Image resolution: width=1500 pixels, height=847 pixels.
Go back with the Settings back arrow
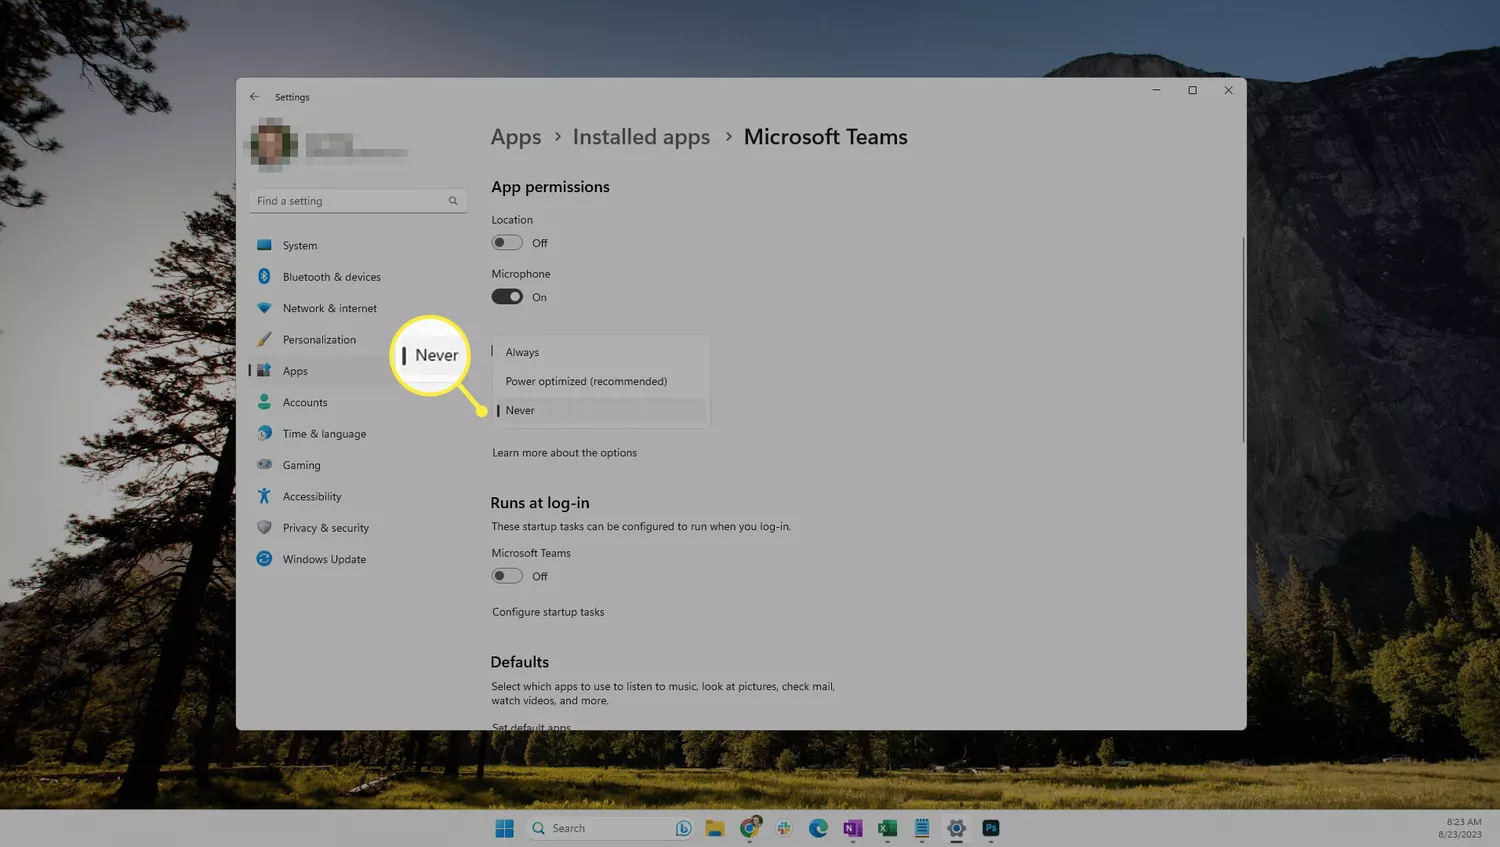[254, 97]
